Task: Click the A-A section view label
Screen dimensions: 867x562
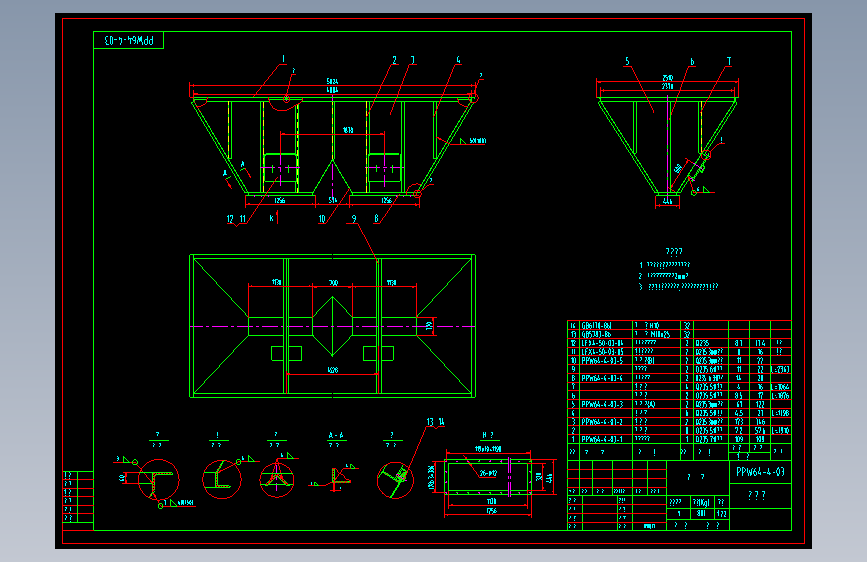Action: pyautogui.click(x=336, y=435)
